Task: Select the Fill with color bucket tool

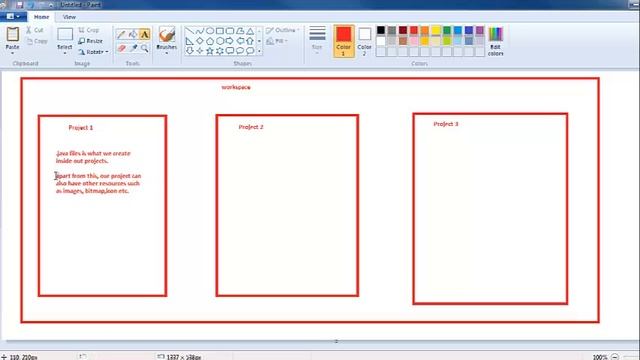Action: coord(133,35)
